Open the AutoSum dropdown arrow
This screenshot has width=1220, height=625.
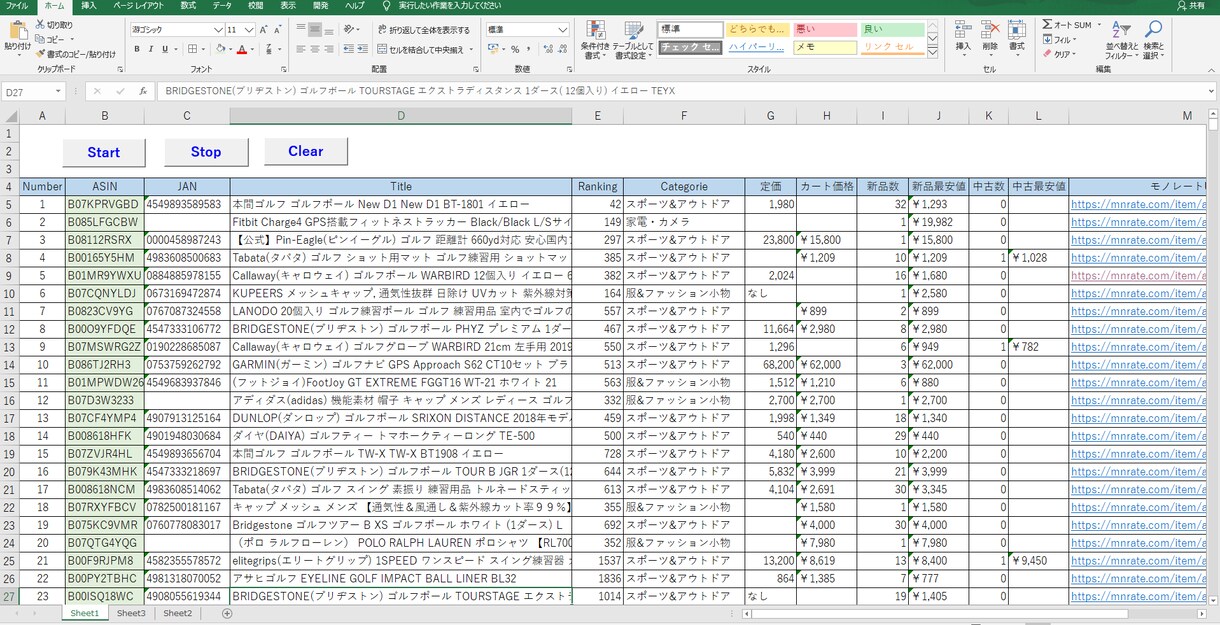[x=1099, y=25]
